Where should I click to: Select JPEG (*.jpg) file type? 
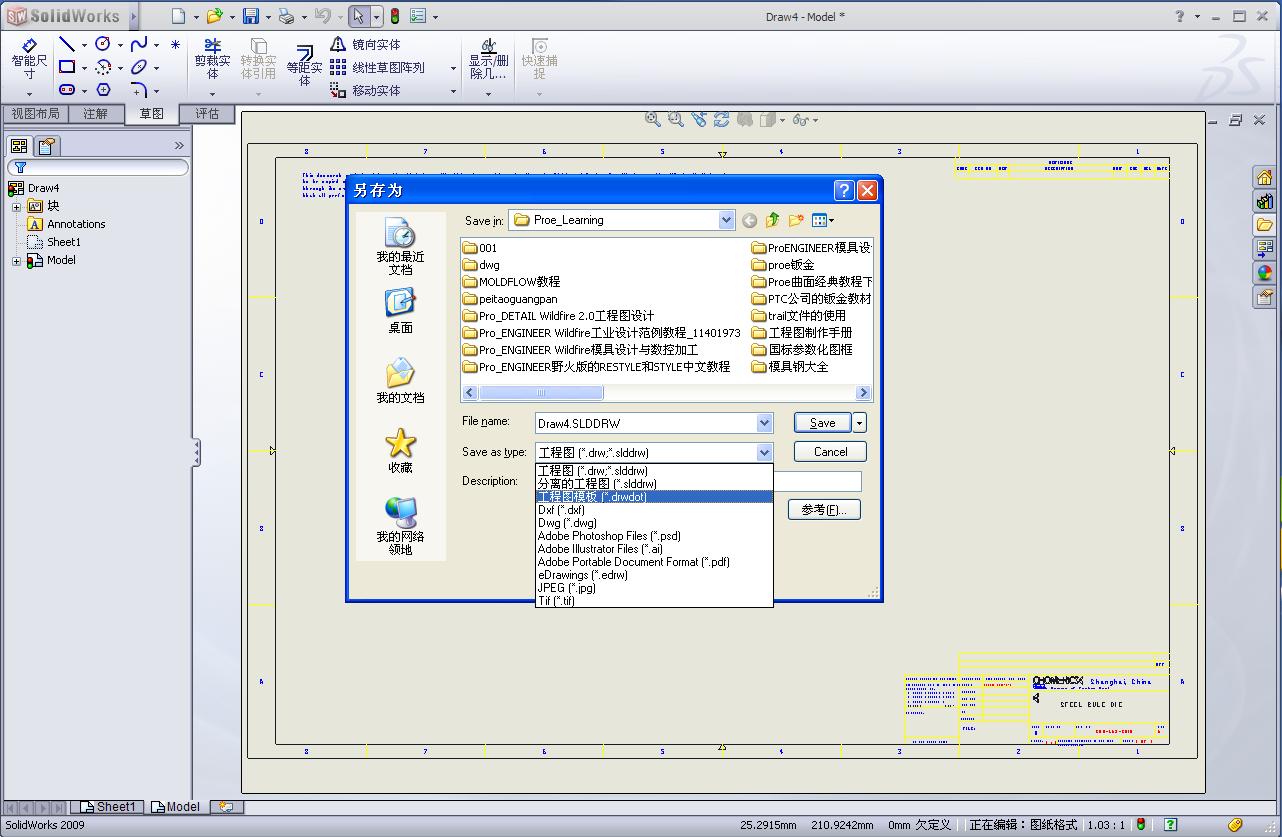tap(654, 588)
